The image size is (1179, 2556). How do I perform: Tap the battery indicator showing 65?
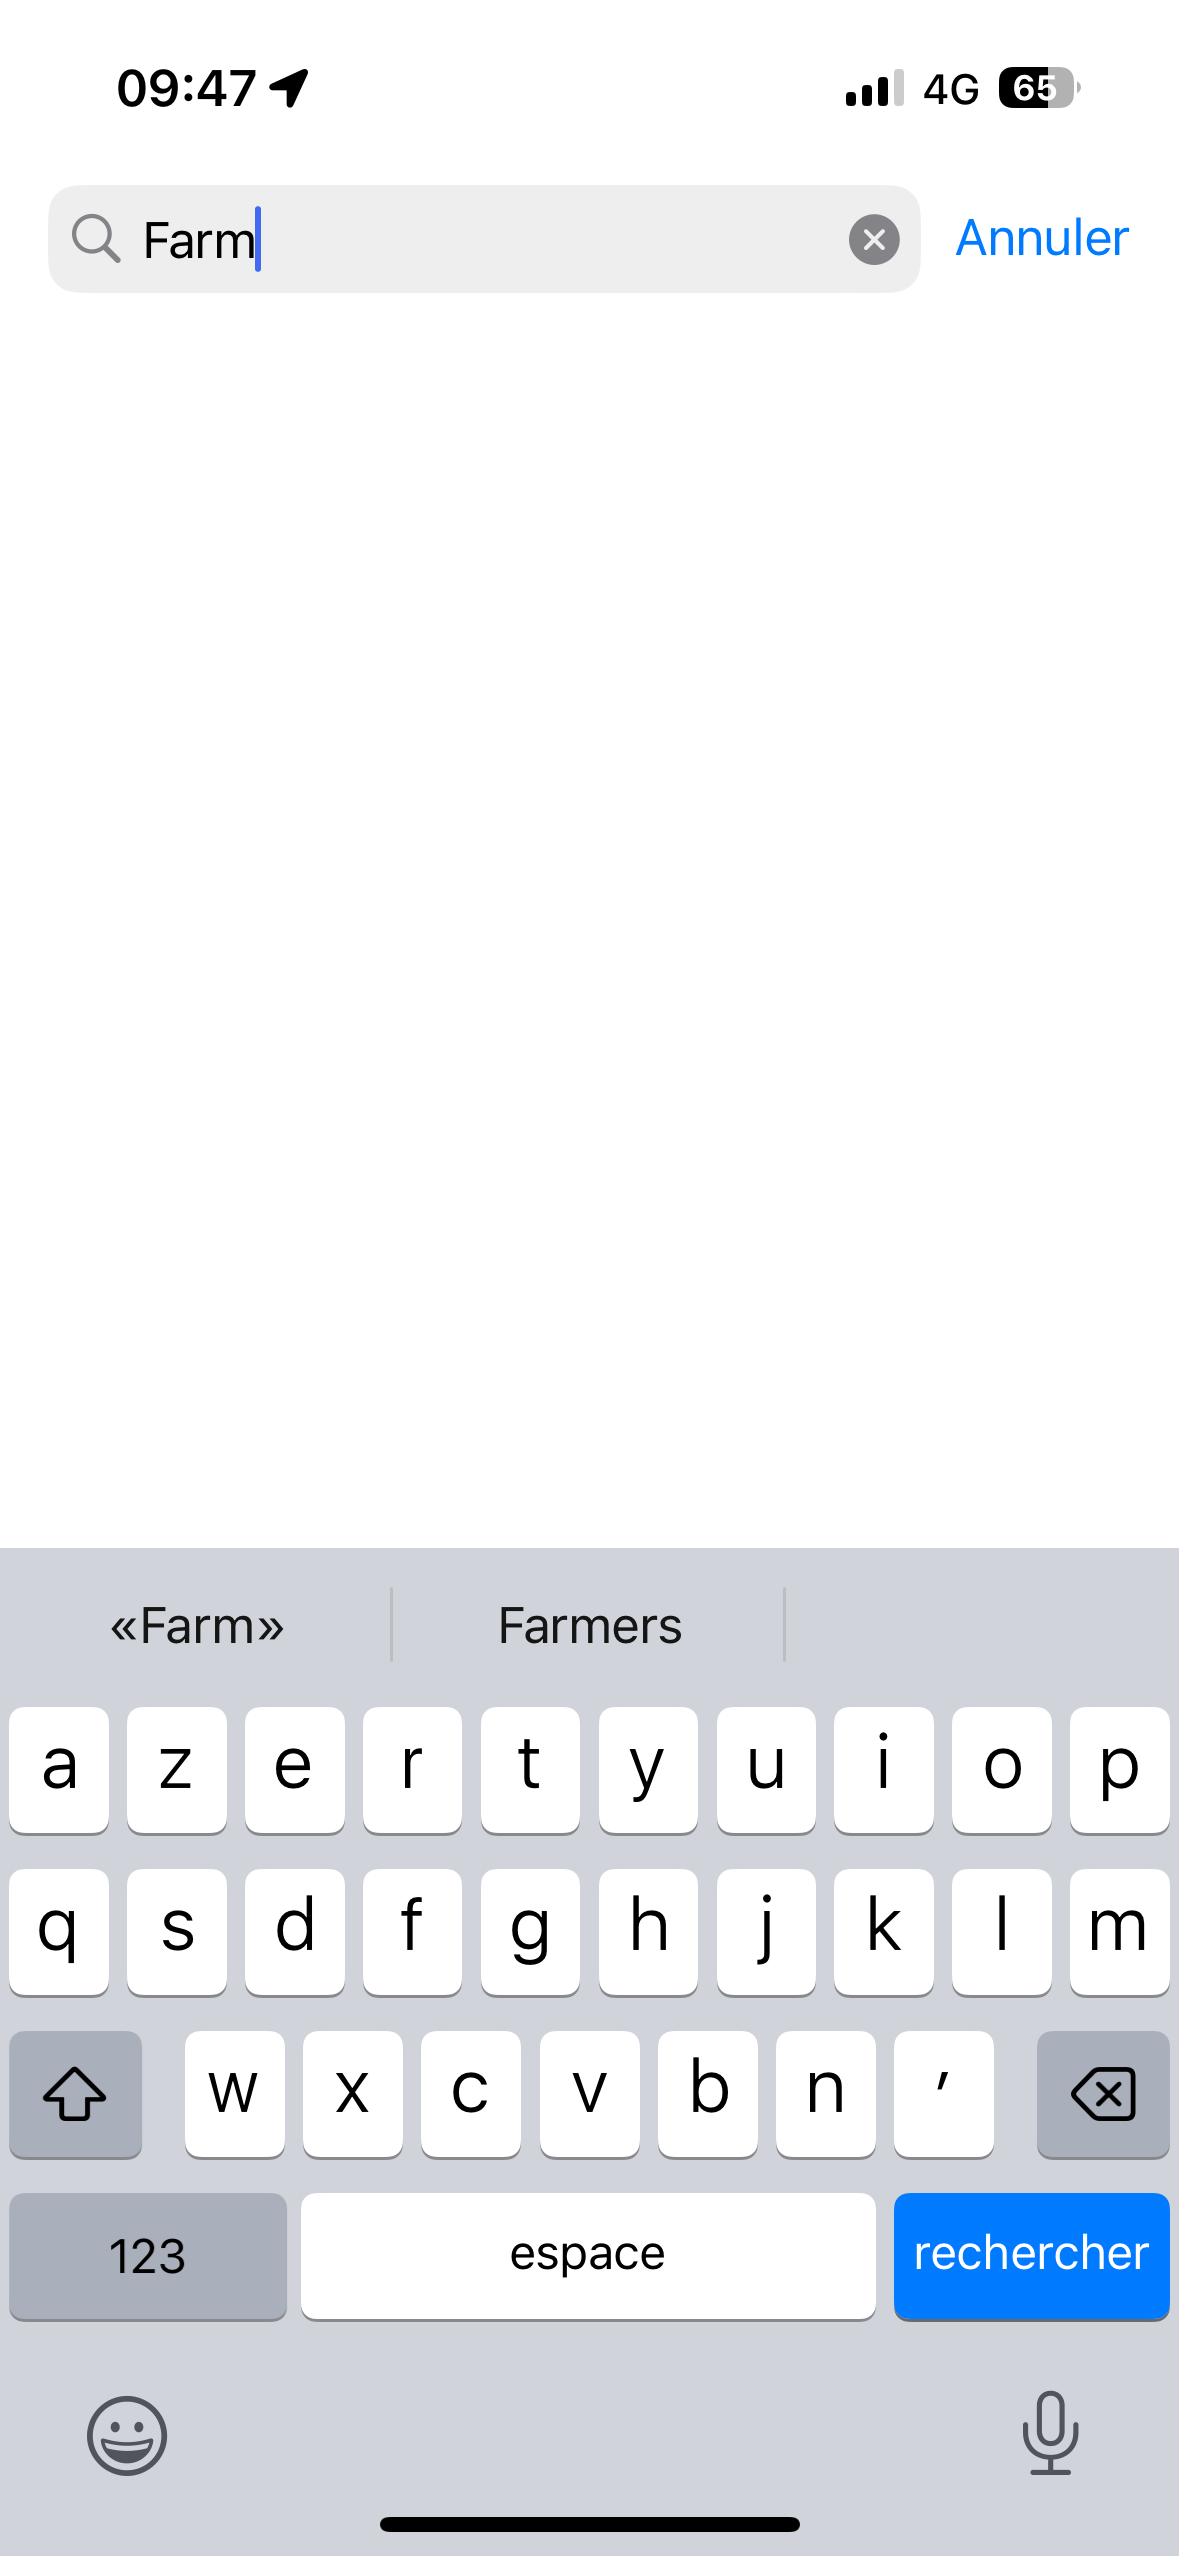point(1038,88)
